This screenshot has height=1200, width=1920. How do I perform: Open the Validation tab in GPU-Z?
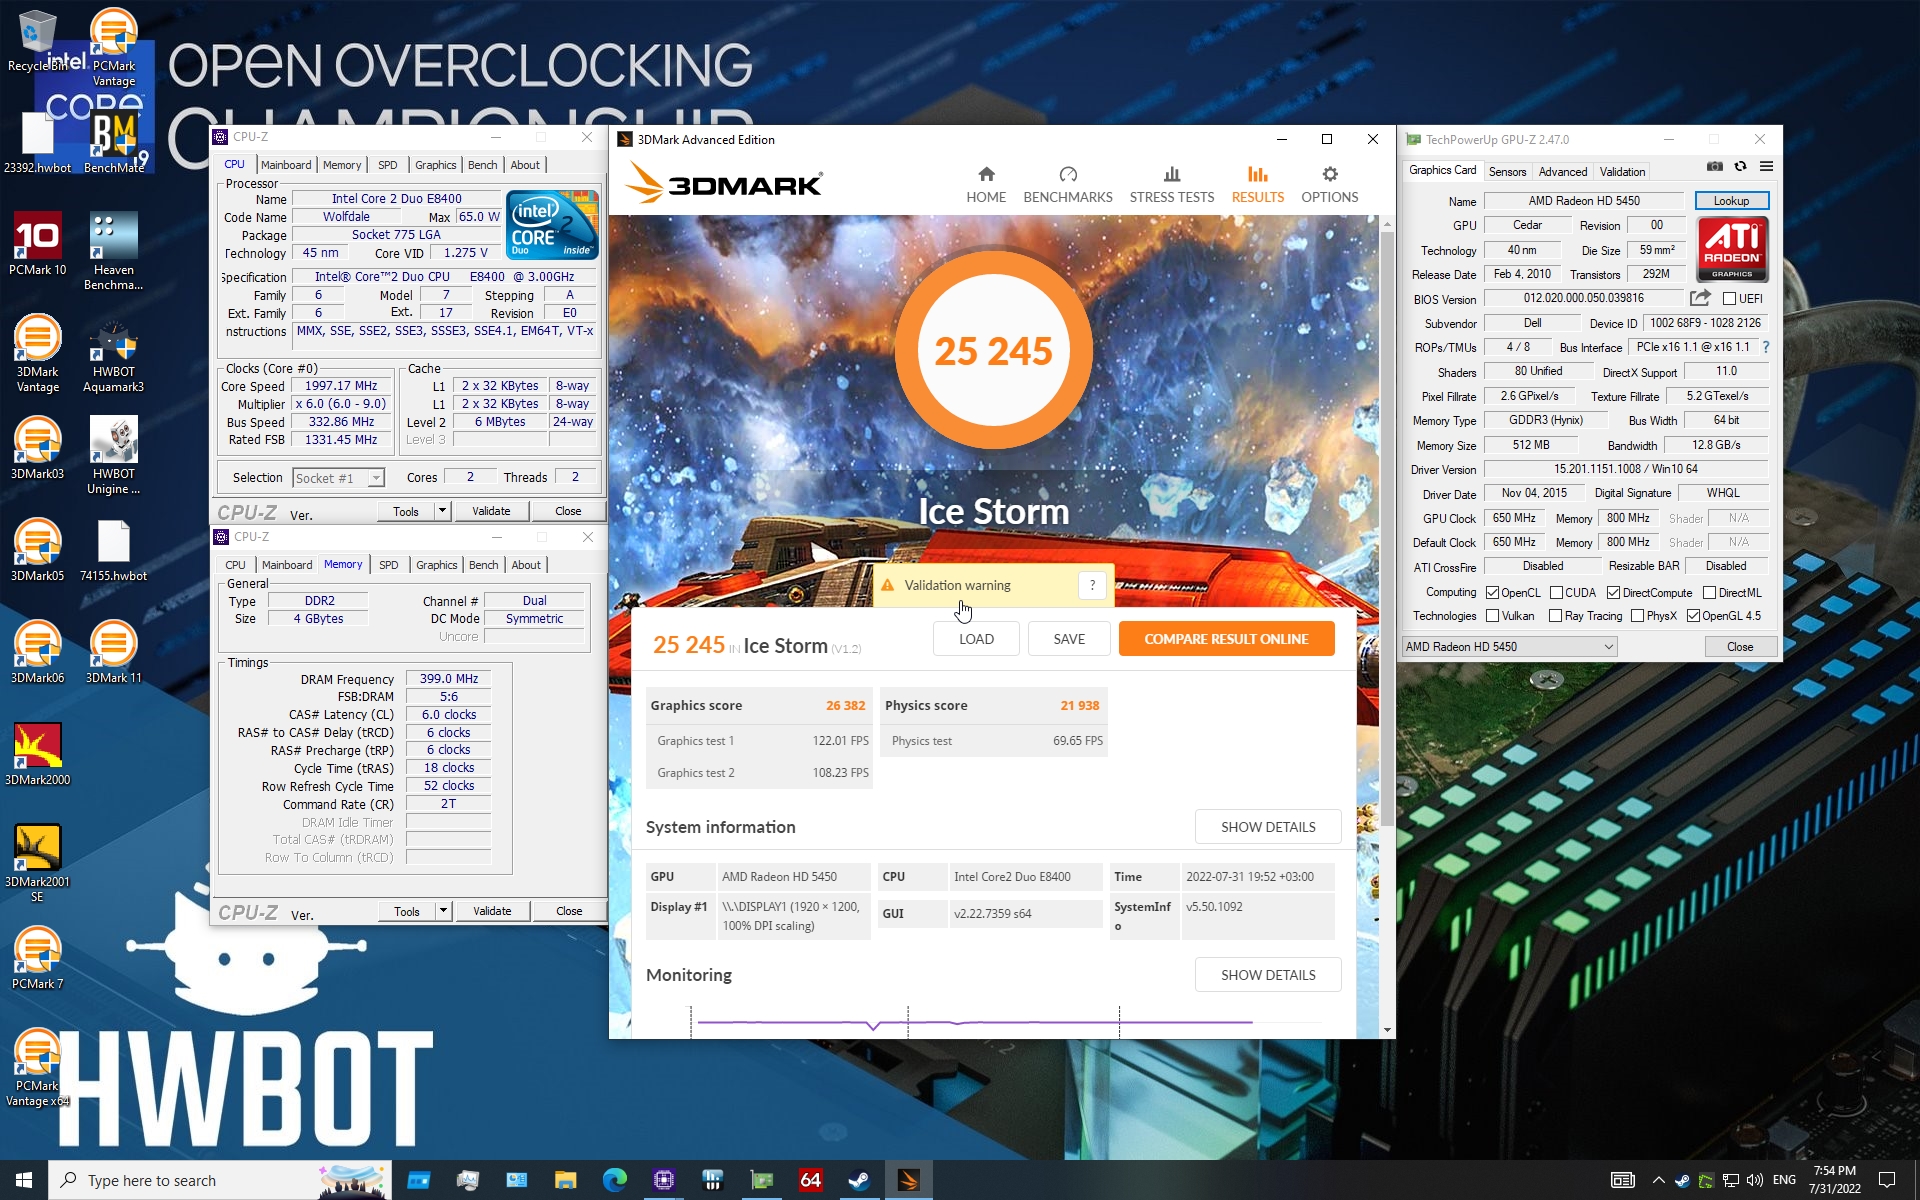point(1622,172)
